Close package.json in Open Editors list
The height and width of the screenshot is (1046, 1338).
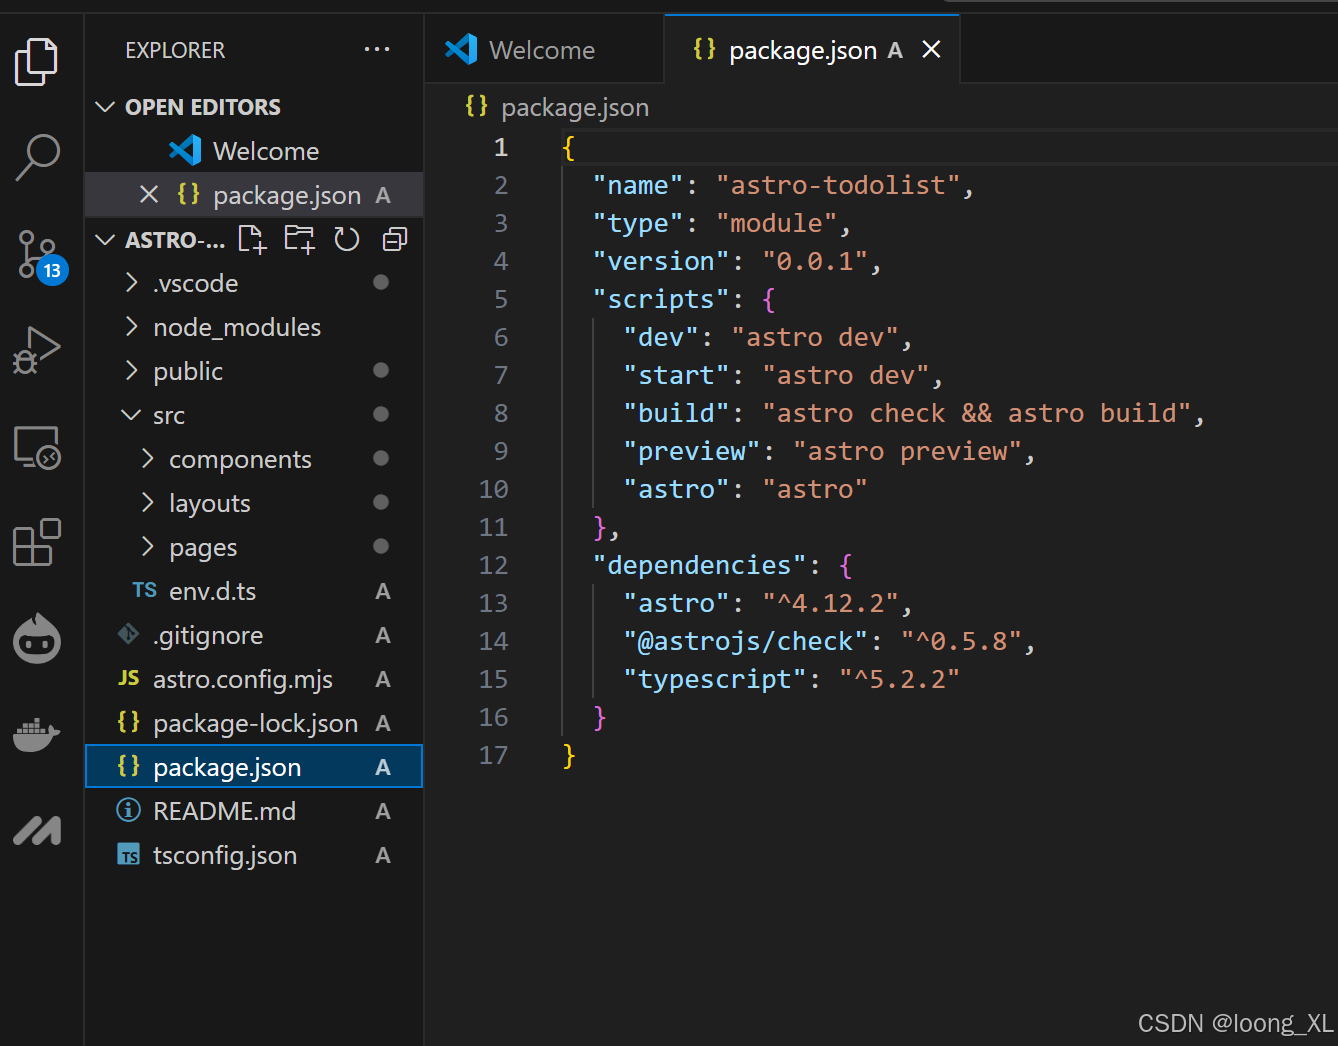[149, 194]
